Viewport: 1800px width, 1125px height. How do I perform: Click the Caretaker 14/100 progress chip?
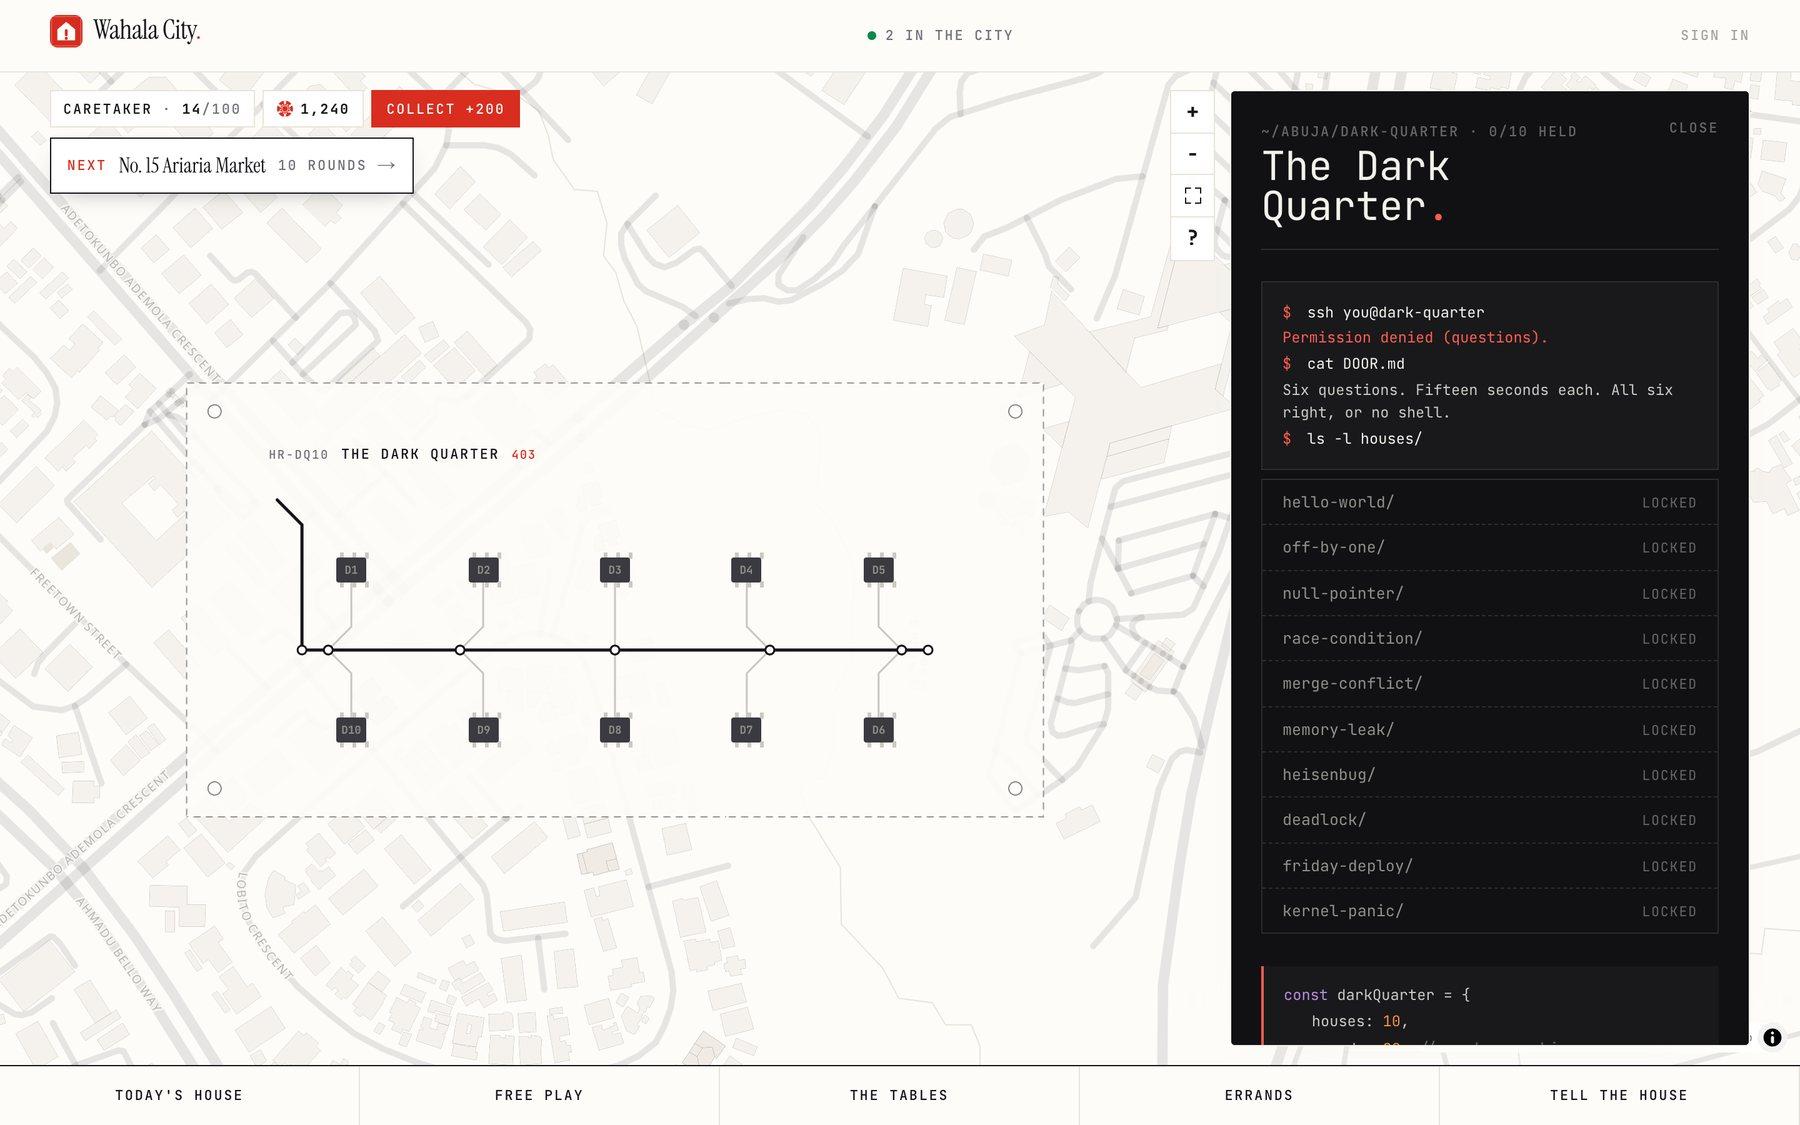tap(152, 109)
